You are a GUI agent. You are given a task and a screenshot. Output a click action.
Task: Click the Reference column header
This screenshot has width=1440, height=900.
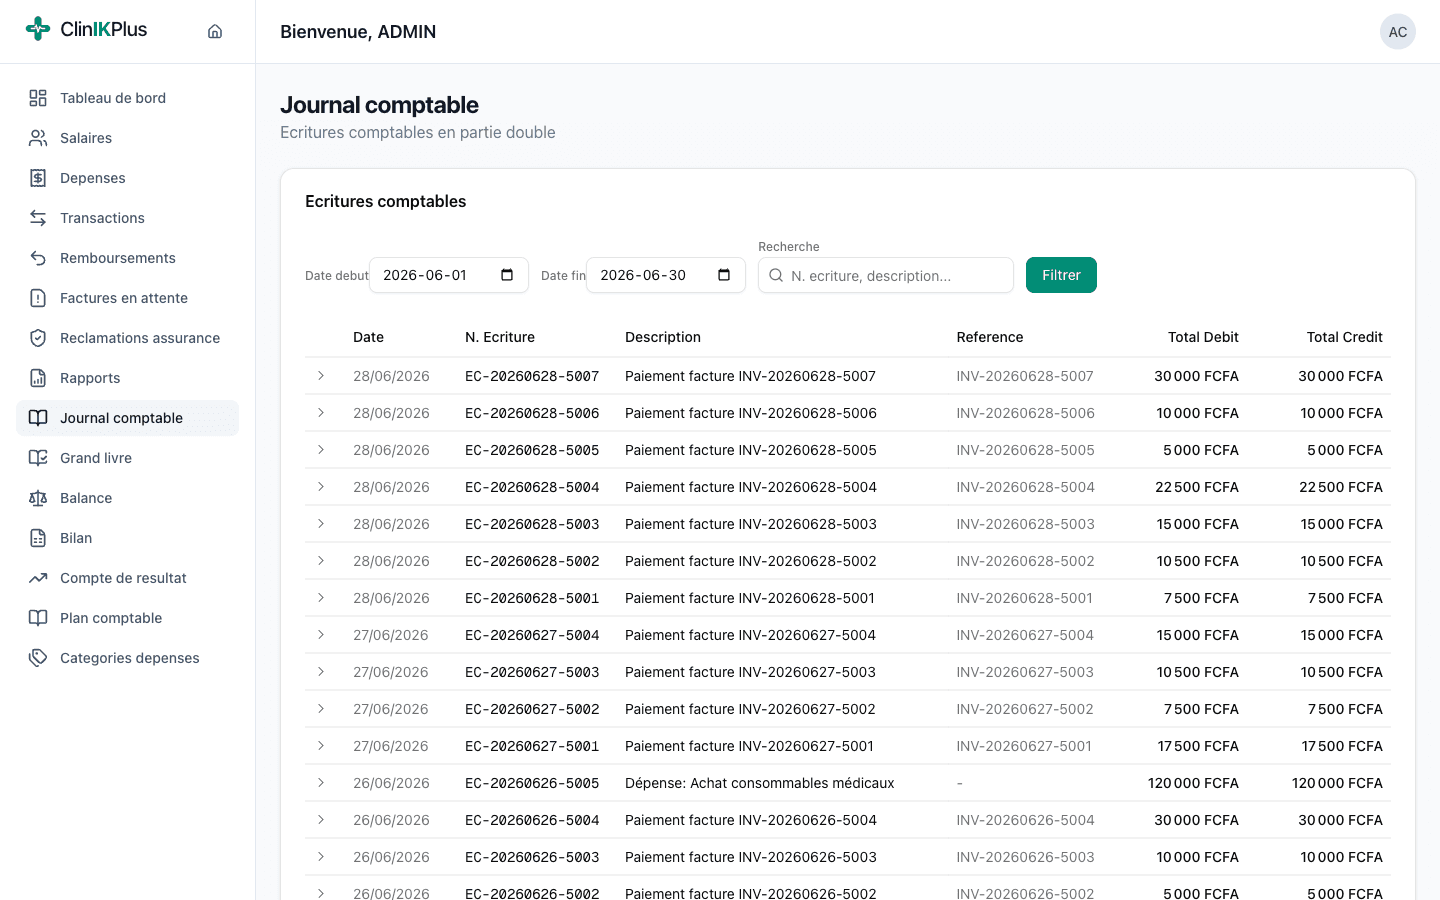(x=990, y=337)
